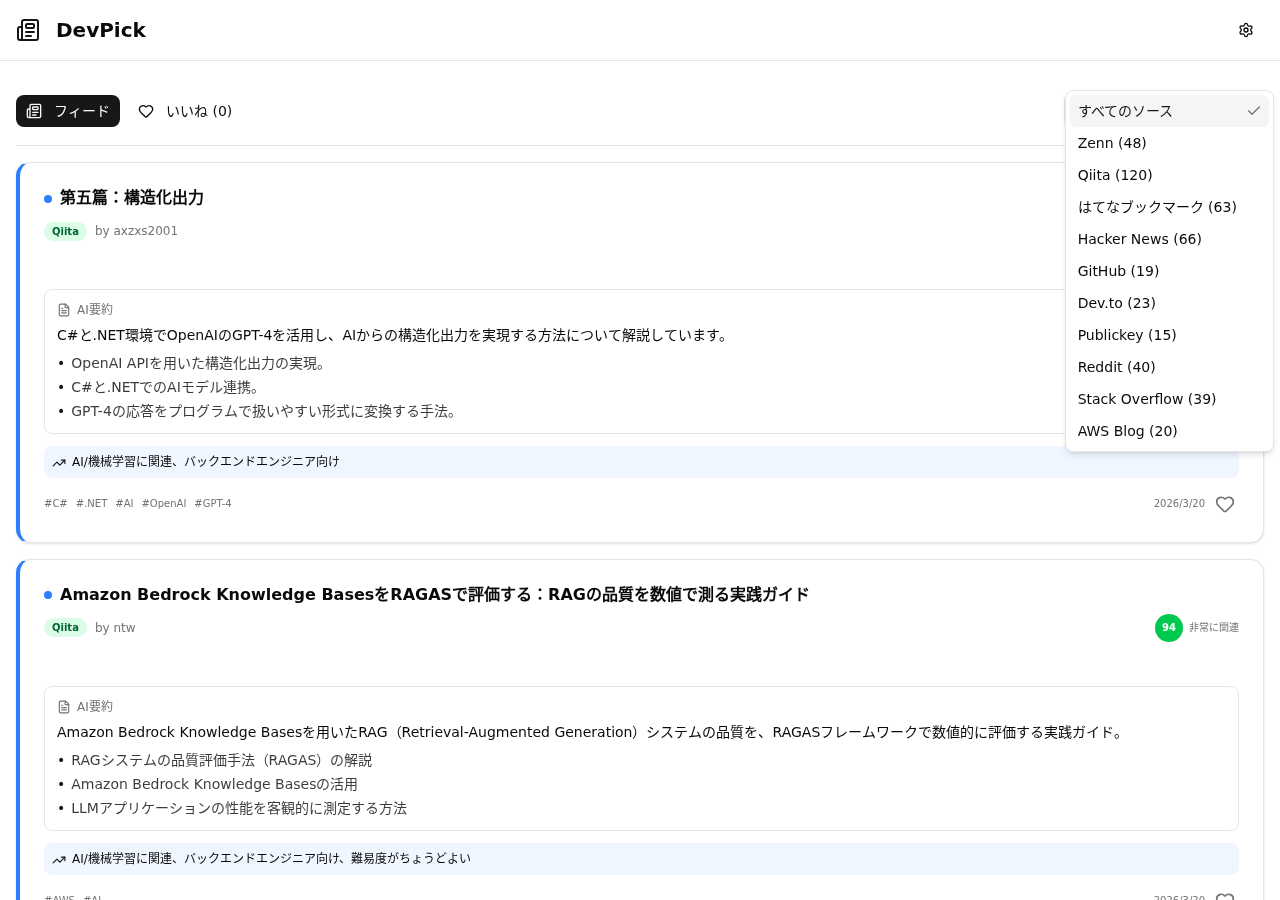Open the いいね (0) tab
Viewport: 1280px width, 900px height.
pyautogui.click(x=185, y=111)
